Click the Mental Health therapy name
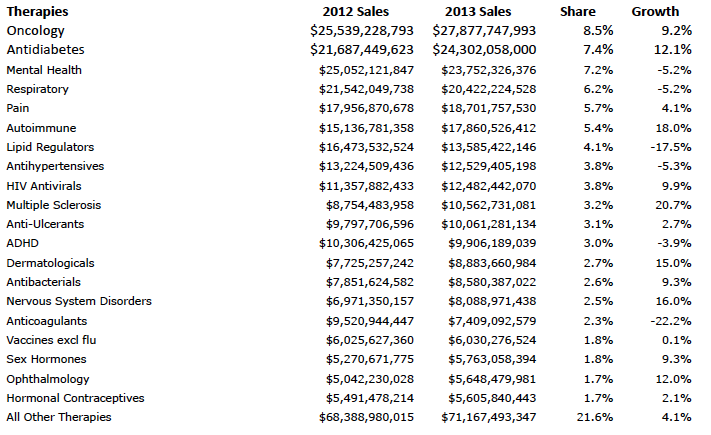 coord(44,70)
